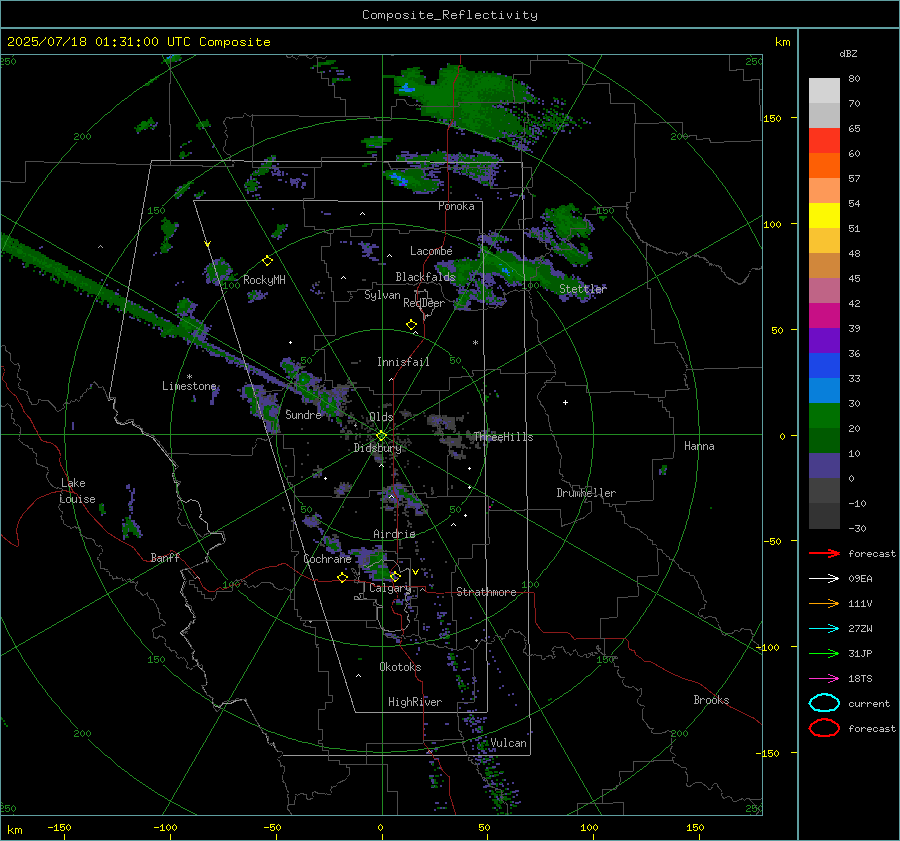The image size is (900, 841).
Task: Click the dBZ legend header
Action: point(848,53)
